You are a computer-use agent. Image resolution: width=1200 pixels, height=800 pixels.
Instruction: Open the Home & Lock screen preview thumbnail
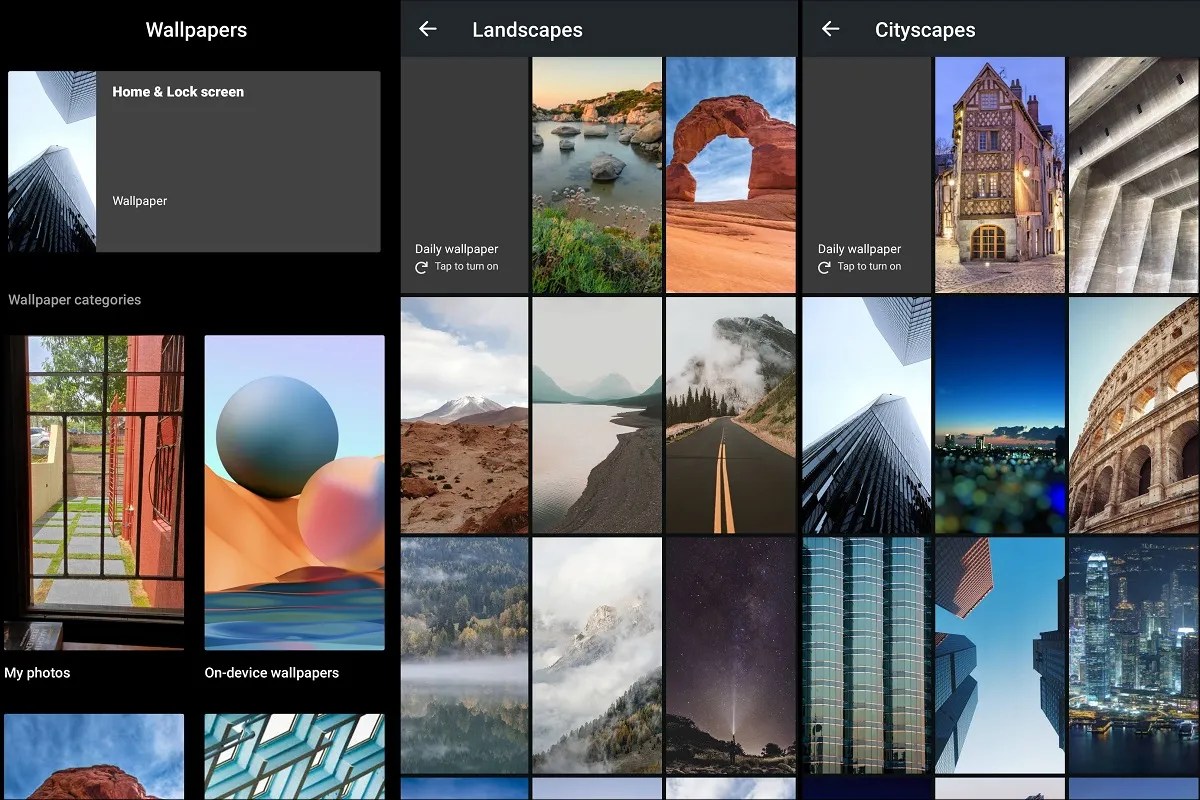point(50,160)
